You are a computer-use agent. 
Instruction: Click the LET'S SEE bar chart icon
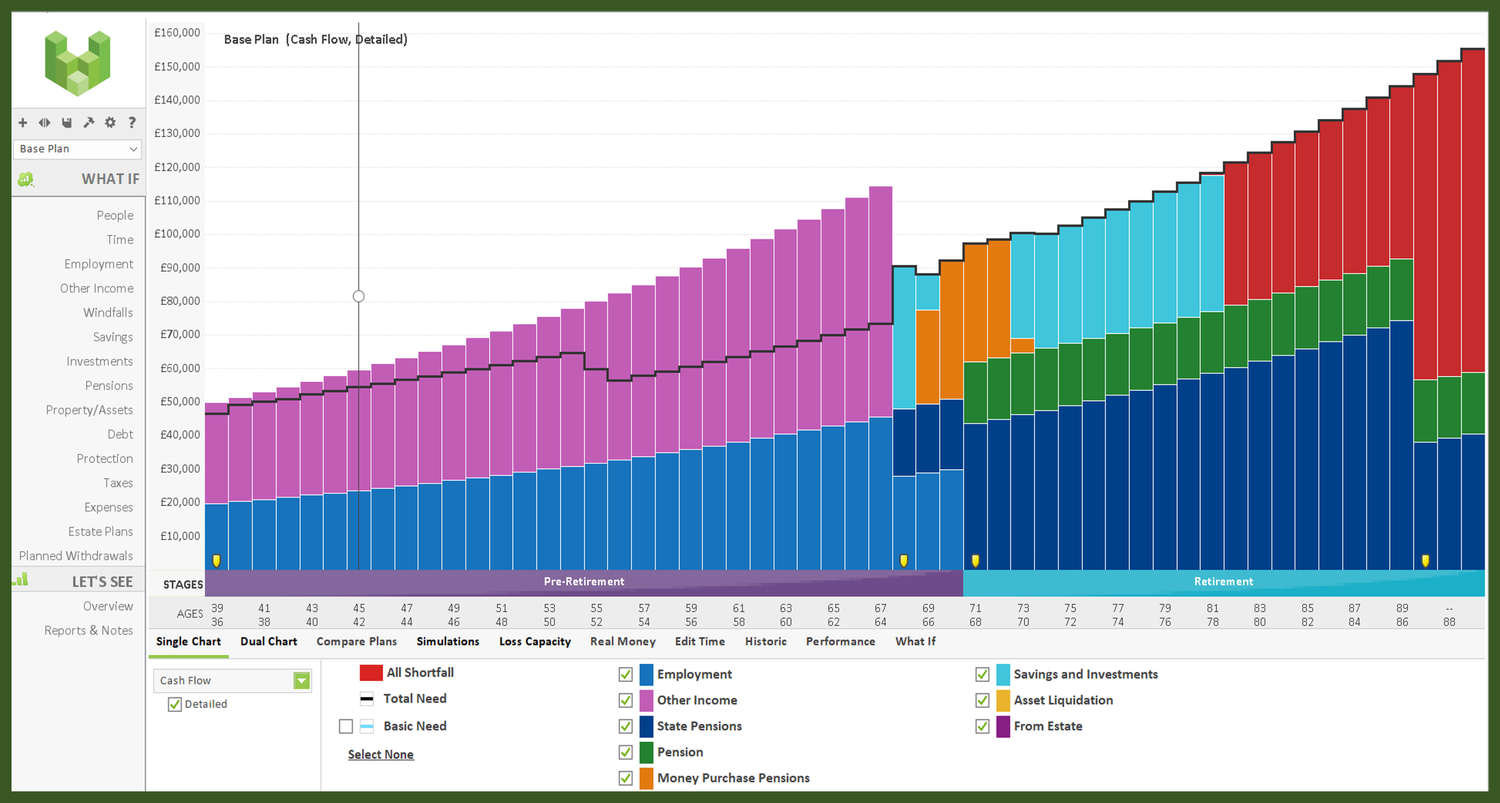click(20, 578)
